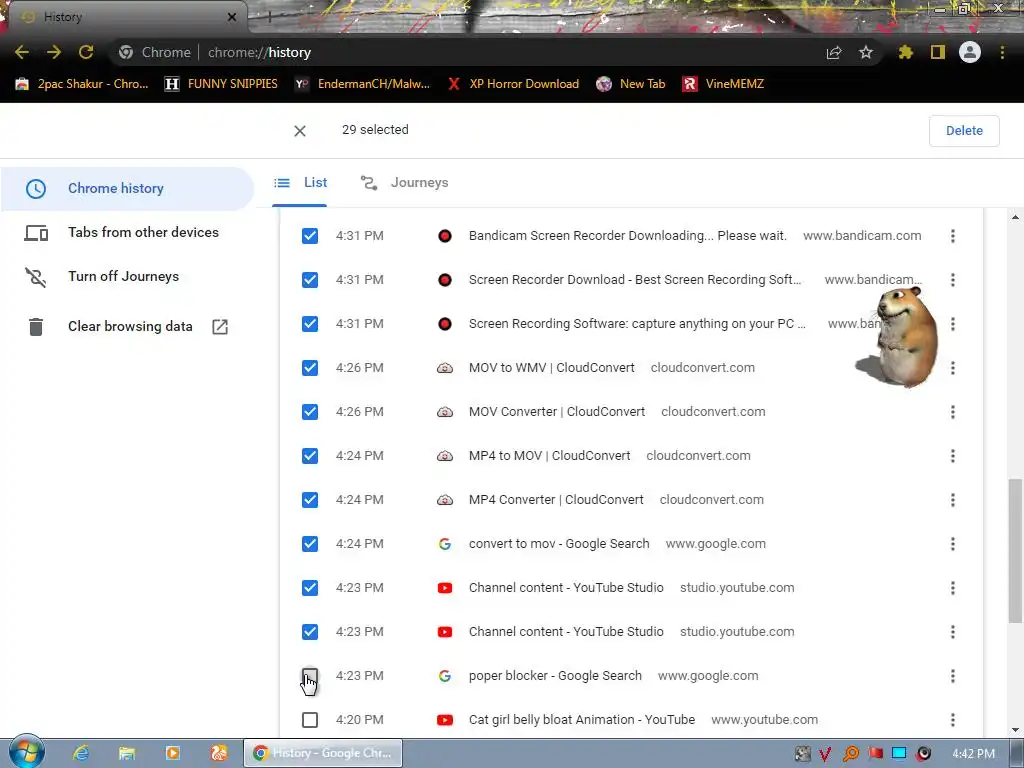Open more actions for Cat girl belly bloat entry
This screenshot has width=1024, height=768.
tap(953, 720)
